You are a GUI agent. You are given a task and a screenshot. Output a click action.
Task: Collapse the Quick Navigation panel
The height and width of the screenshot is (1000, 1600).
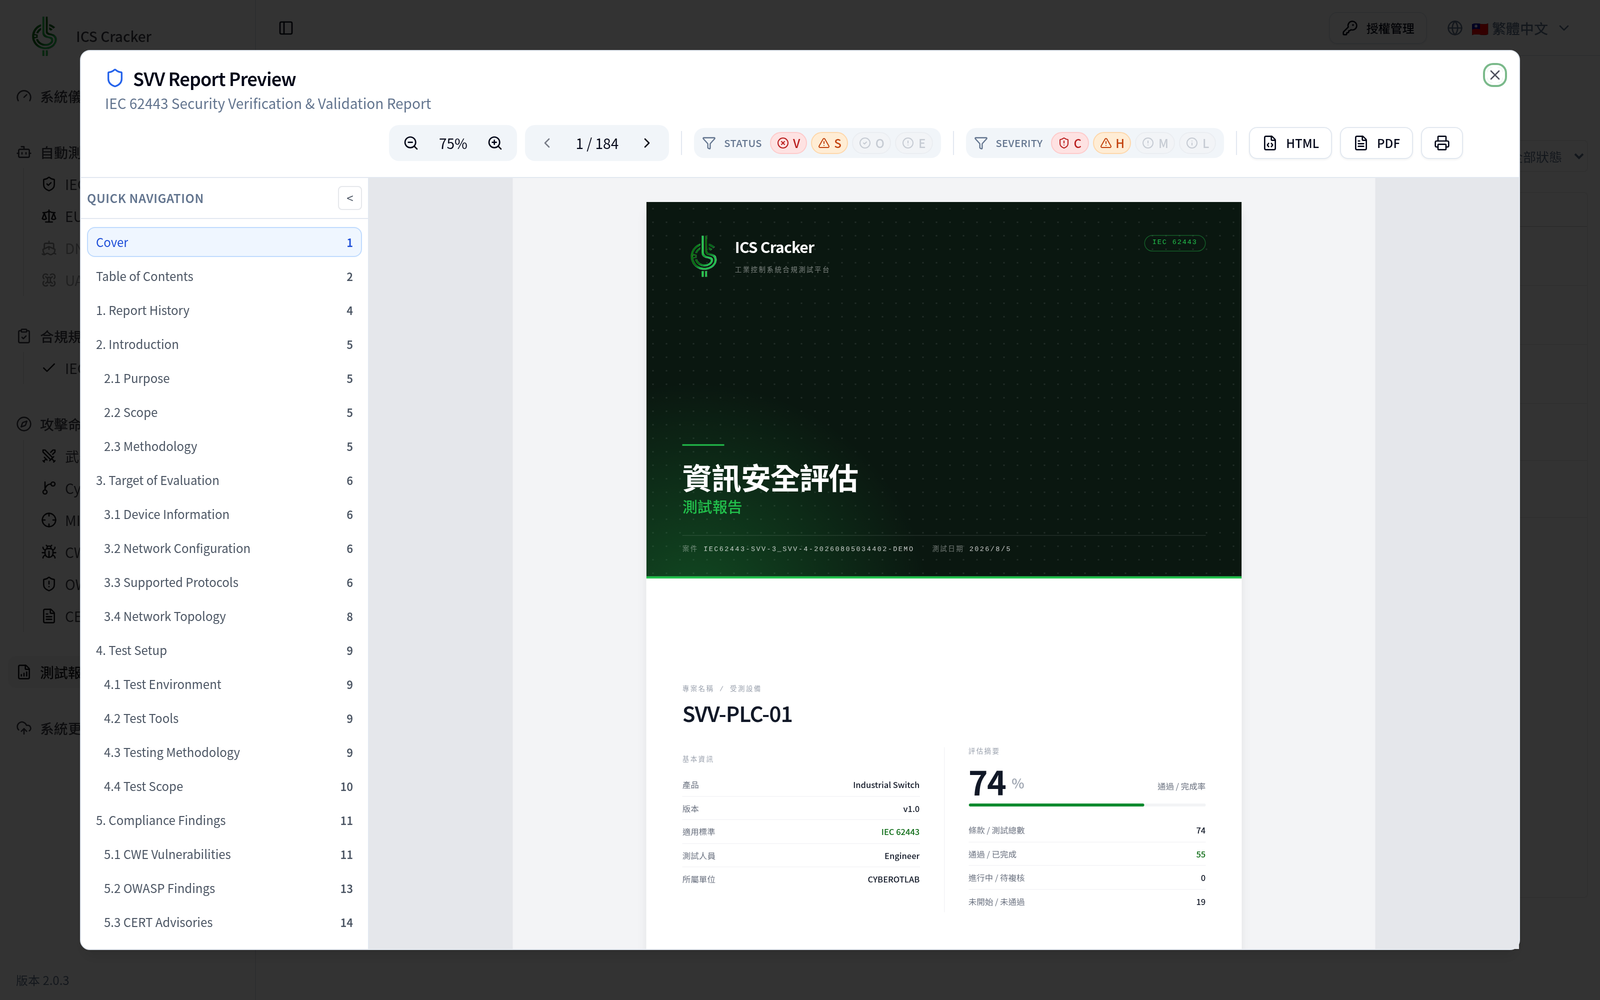(350, 198)
